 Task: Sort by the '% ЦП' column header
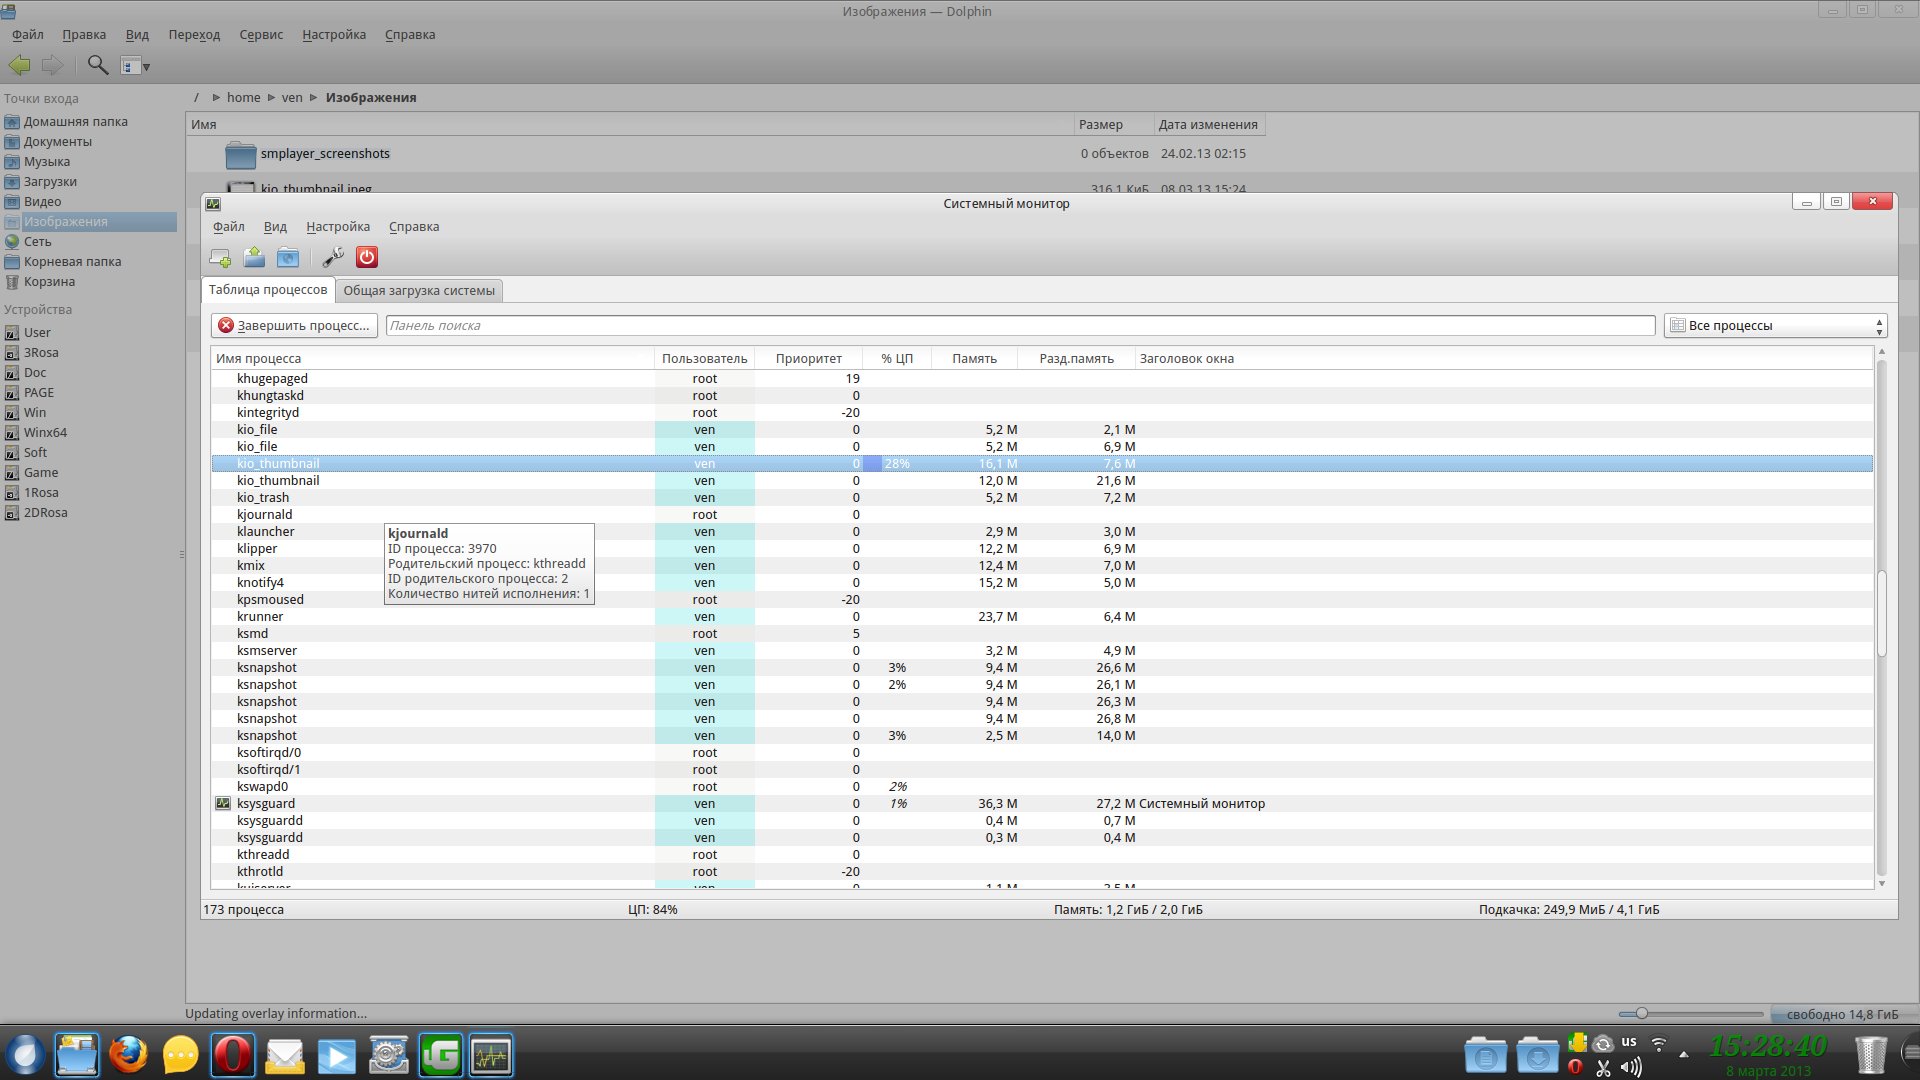point(896,359)
